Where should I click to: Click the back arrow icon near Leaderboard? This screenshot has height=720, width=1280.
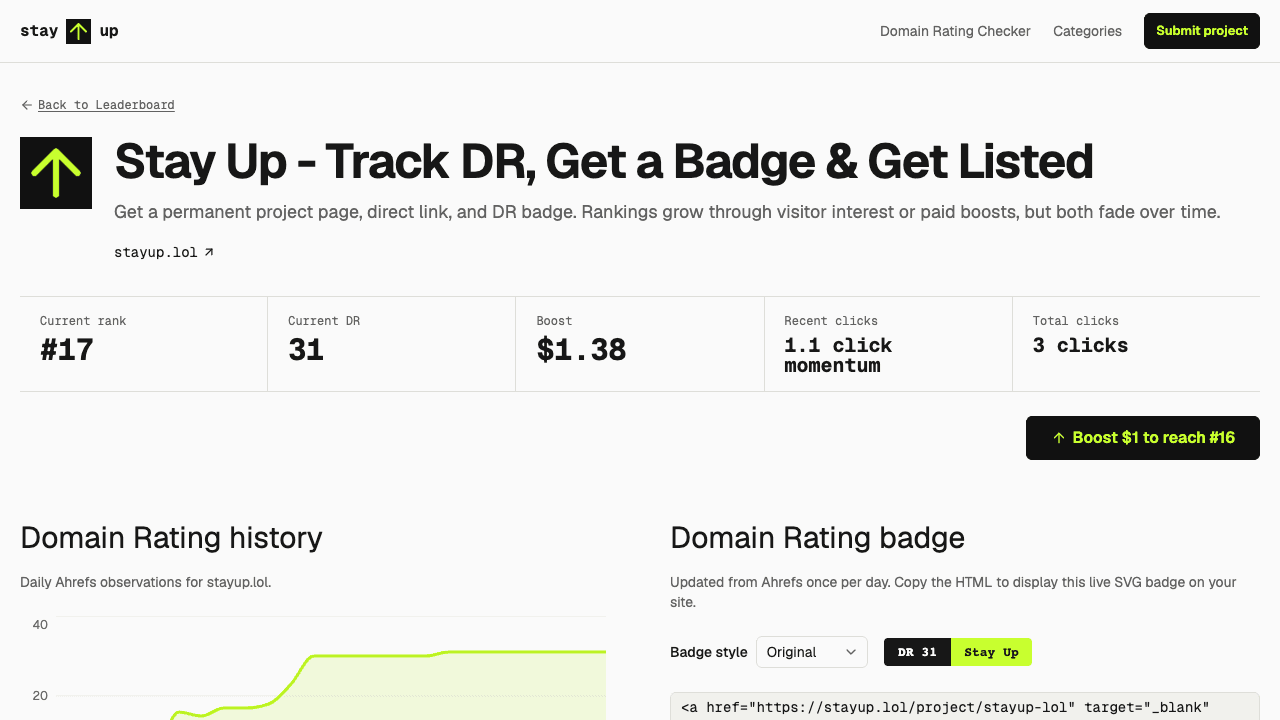coord(27,105)
